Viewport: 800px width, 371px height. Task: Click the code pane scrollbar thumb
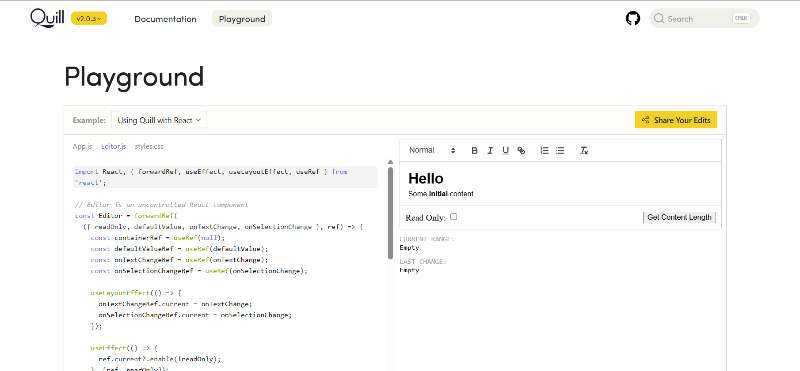point(390,213)
